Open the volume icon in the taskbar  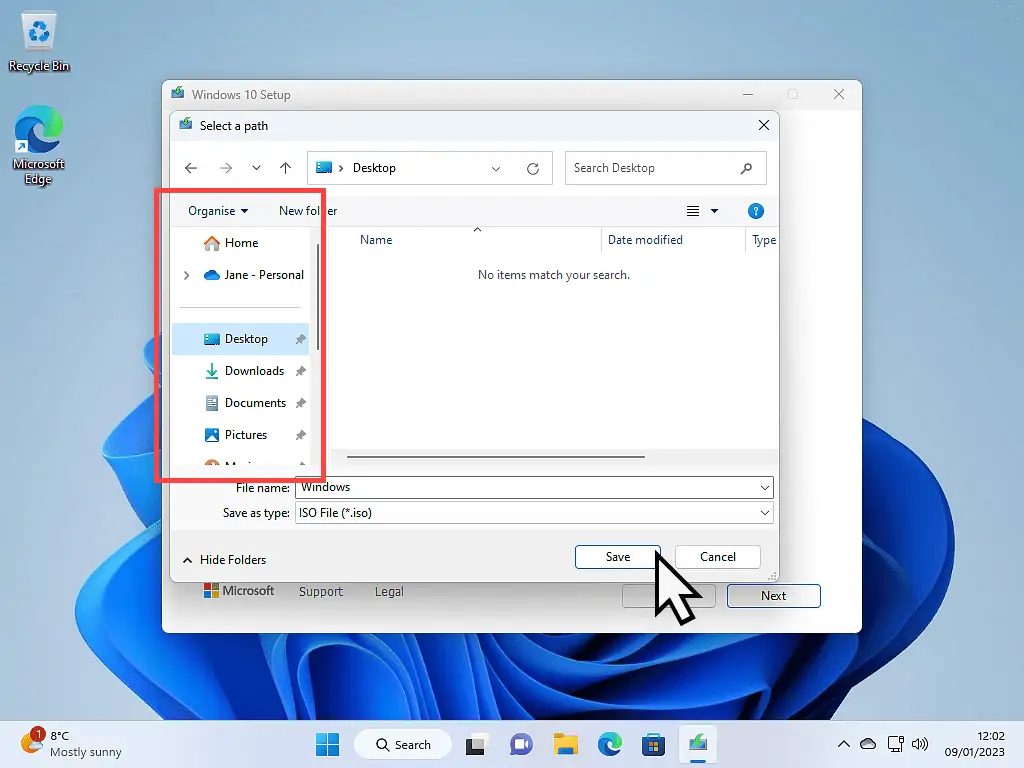coord(920,744)
